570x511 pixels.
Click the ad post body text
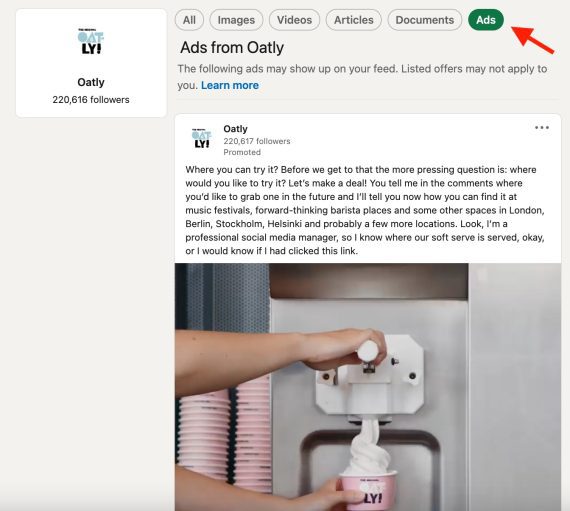tap(365, 210)
